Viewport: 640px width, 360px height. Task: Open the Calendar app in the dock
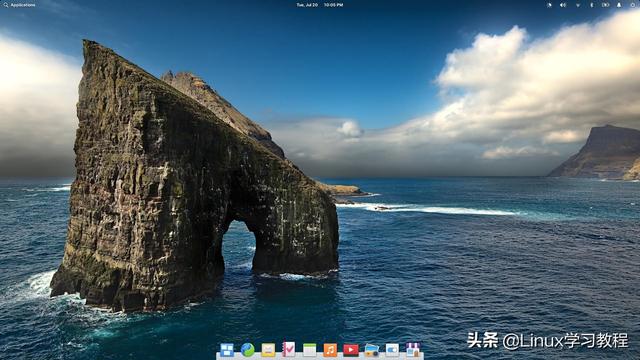pos(309,350)
